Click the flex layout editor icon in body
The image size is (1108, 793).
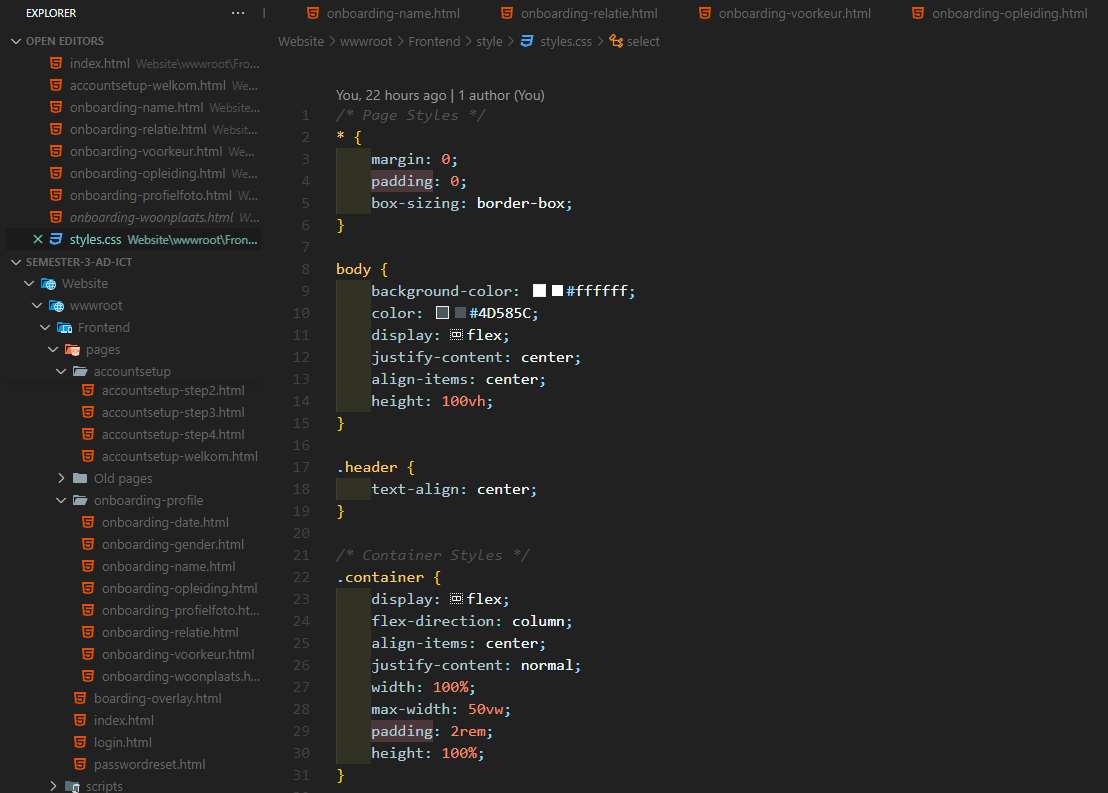pos(456,335)
